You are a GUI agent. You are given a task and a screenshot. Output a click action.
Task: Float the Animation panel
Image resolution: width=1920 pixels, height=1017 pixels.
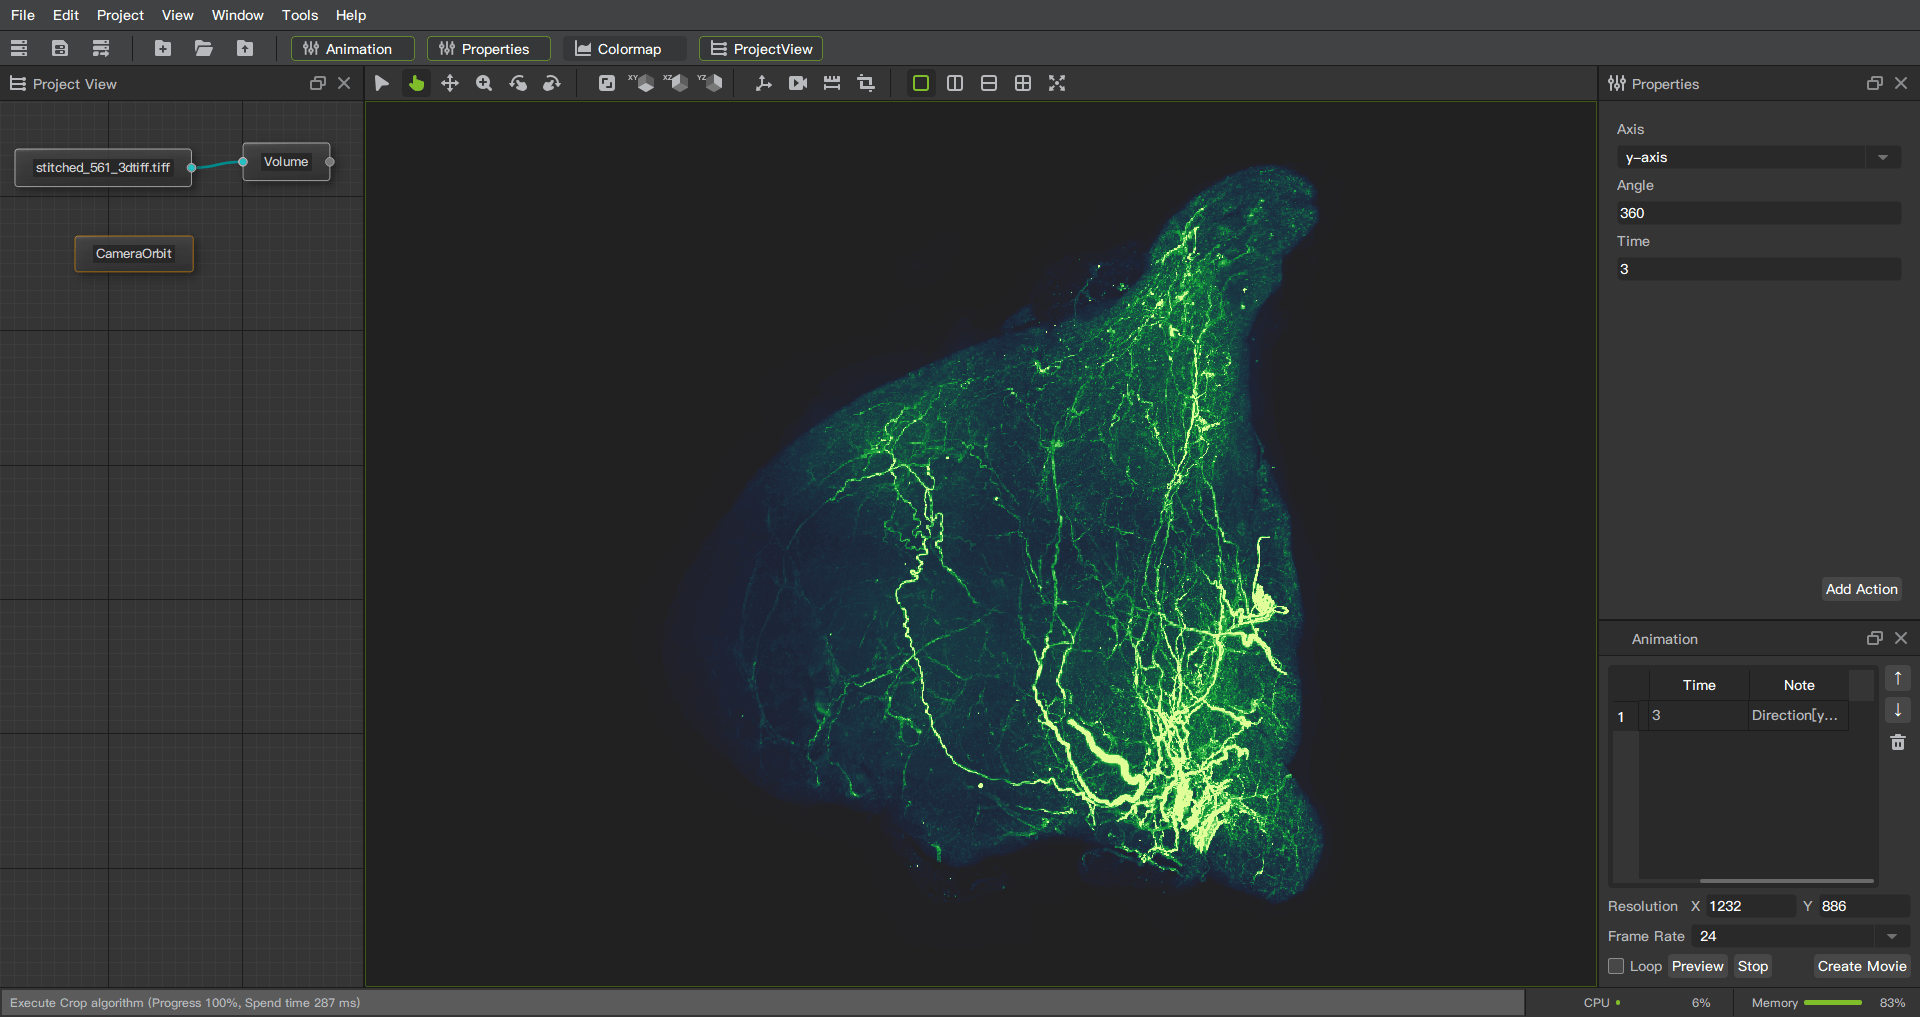click(x=1874, y=638)
